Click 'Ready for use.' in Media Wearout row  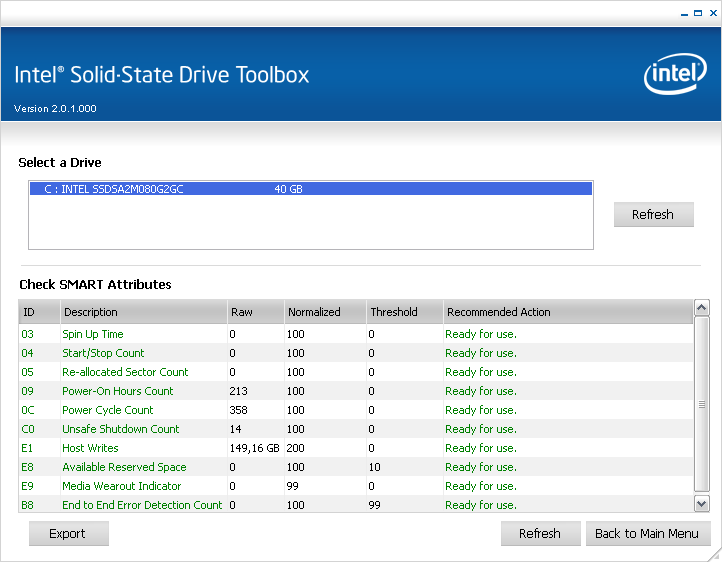coord(481,486)
